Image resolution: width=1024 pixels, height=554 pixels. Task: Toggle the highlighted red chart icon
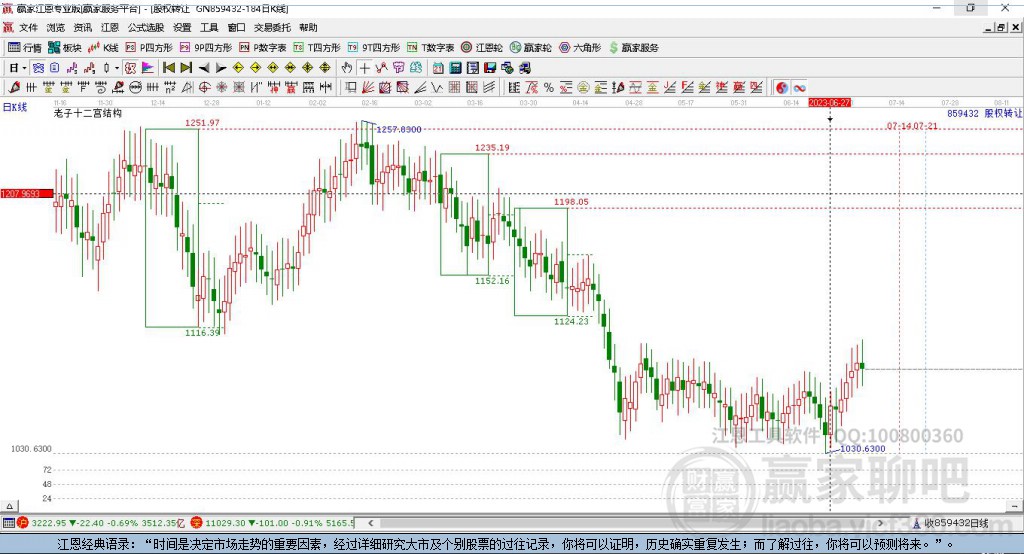131,68
